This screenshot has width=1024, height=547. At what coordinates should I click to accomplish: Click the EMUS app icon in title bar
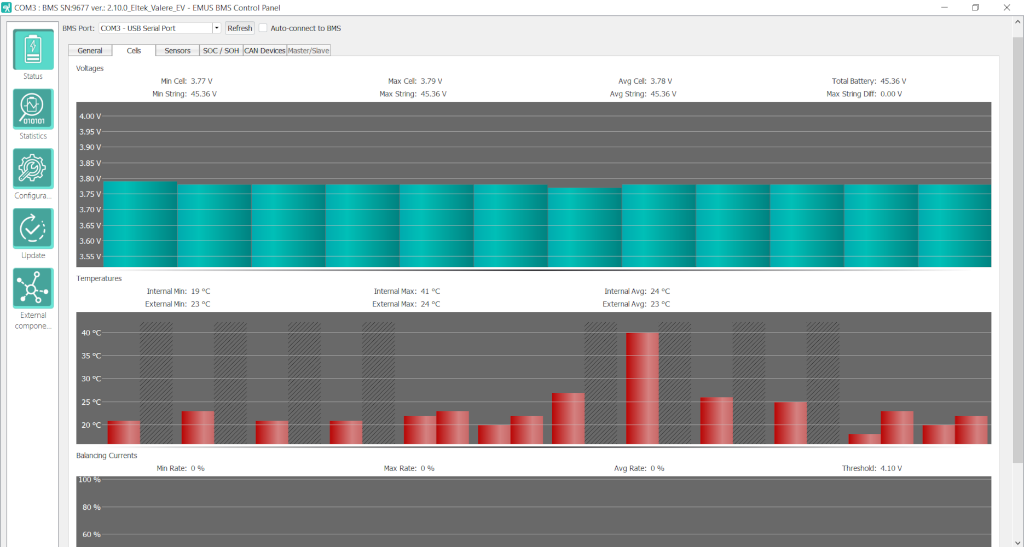[7, 7]
